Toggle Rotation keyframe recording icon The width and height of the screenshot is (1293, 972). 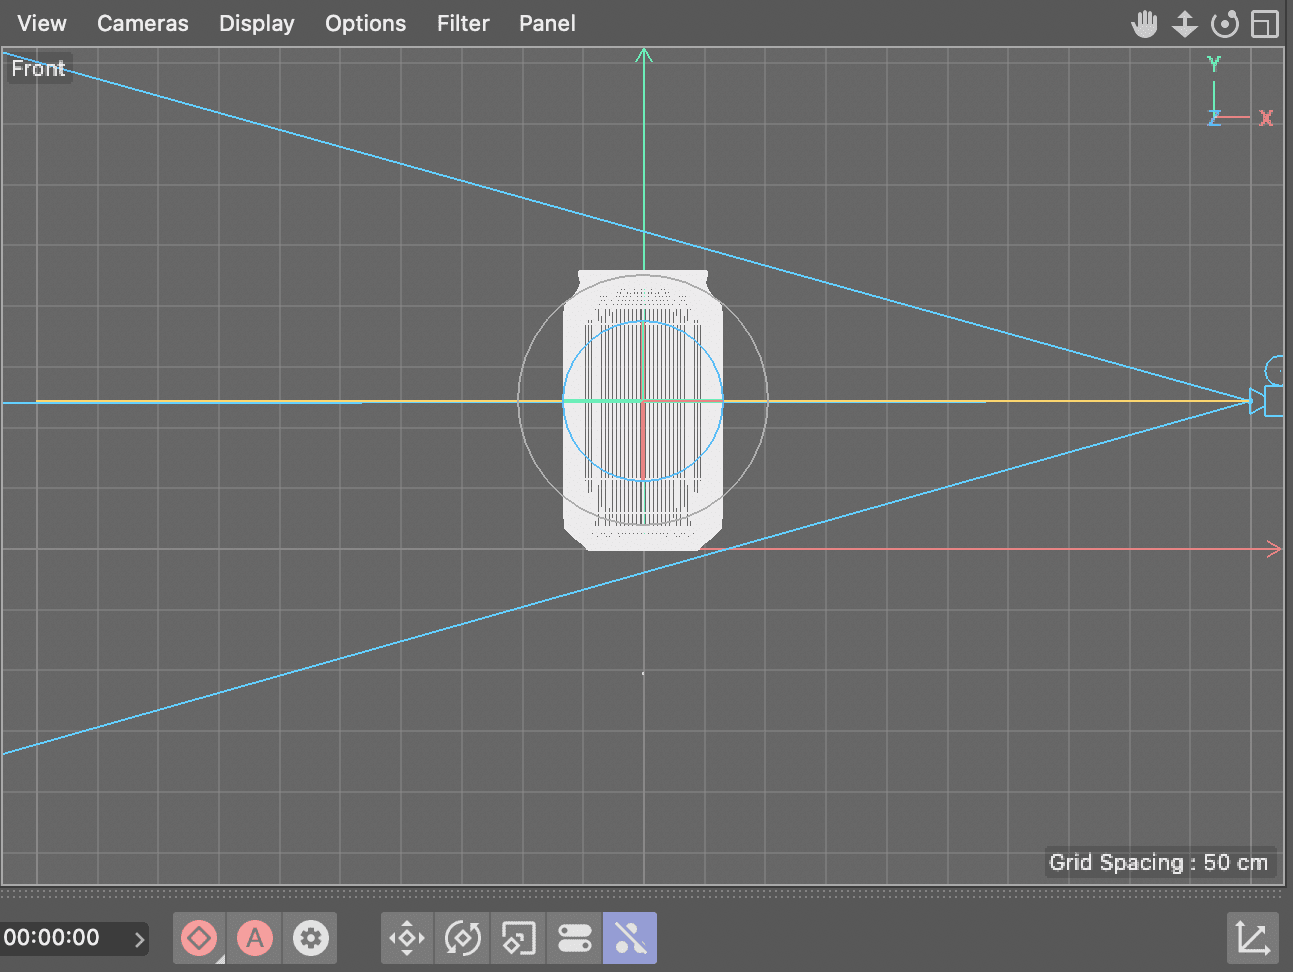[x=463, y=938]
